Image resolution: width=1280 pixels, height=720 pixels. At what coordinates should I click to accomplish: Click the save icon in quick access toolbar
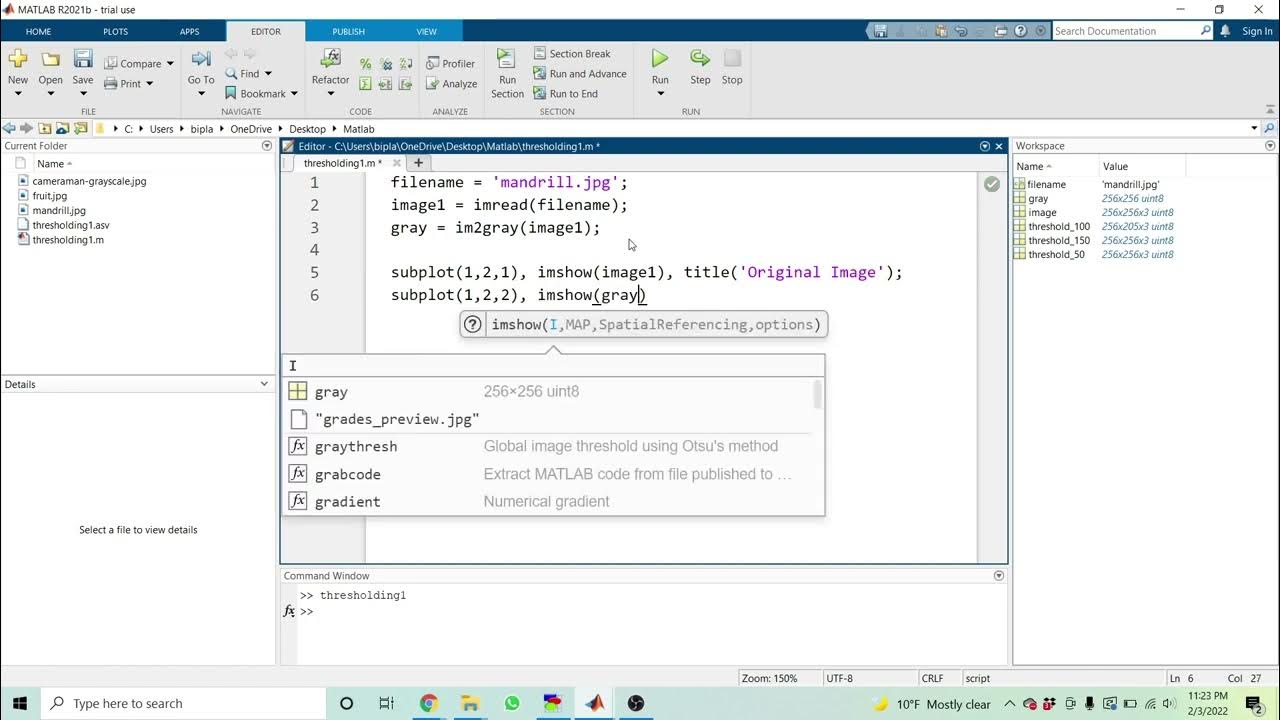pos(880,31)
